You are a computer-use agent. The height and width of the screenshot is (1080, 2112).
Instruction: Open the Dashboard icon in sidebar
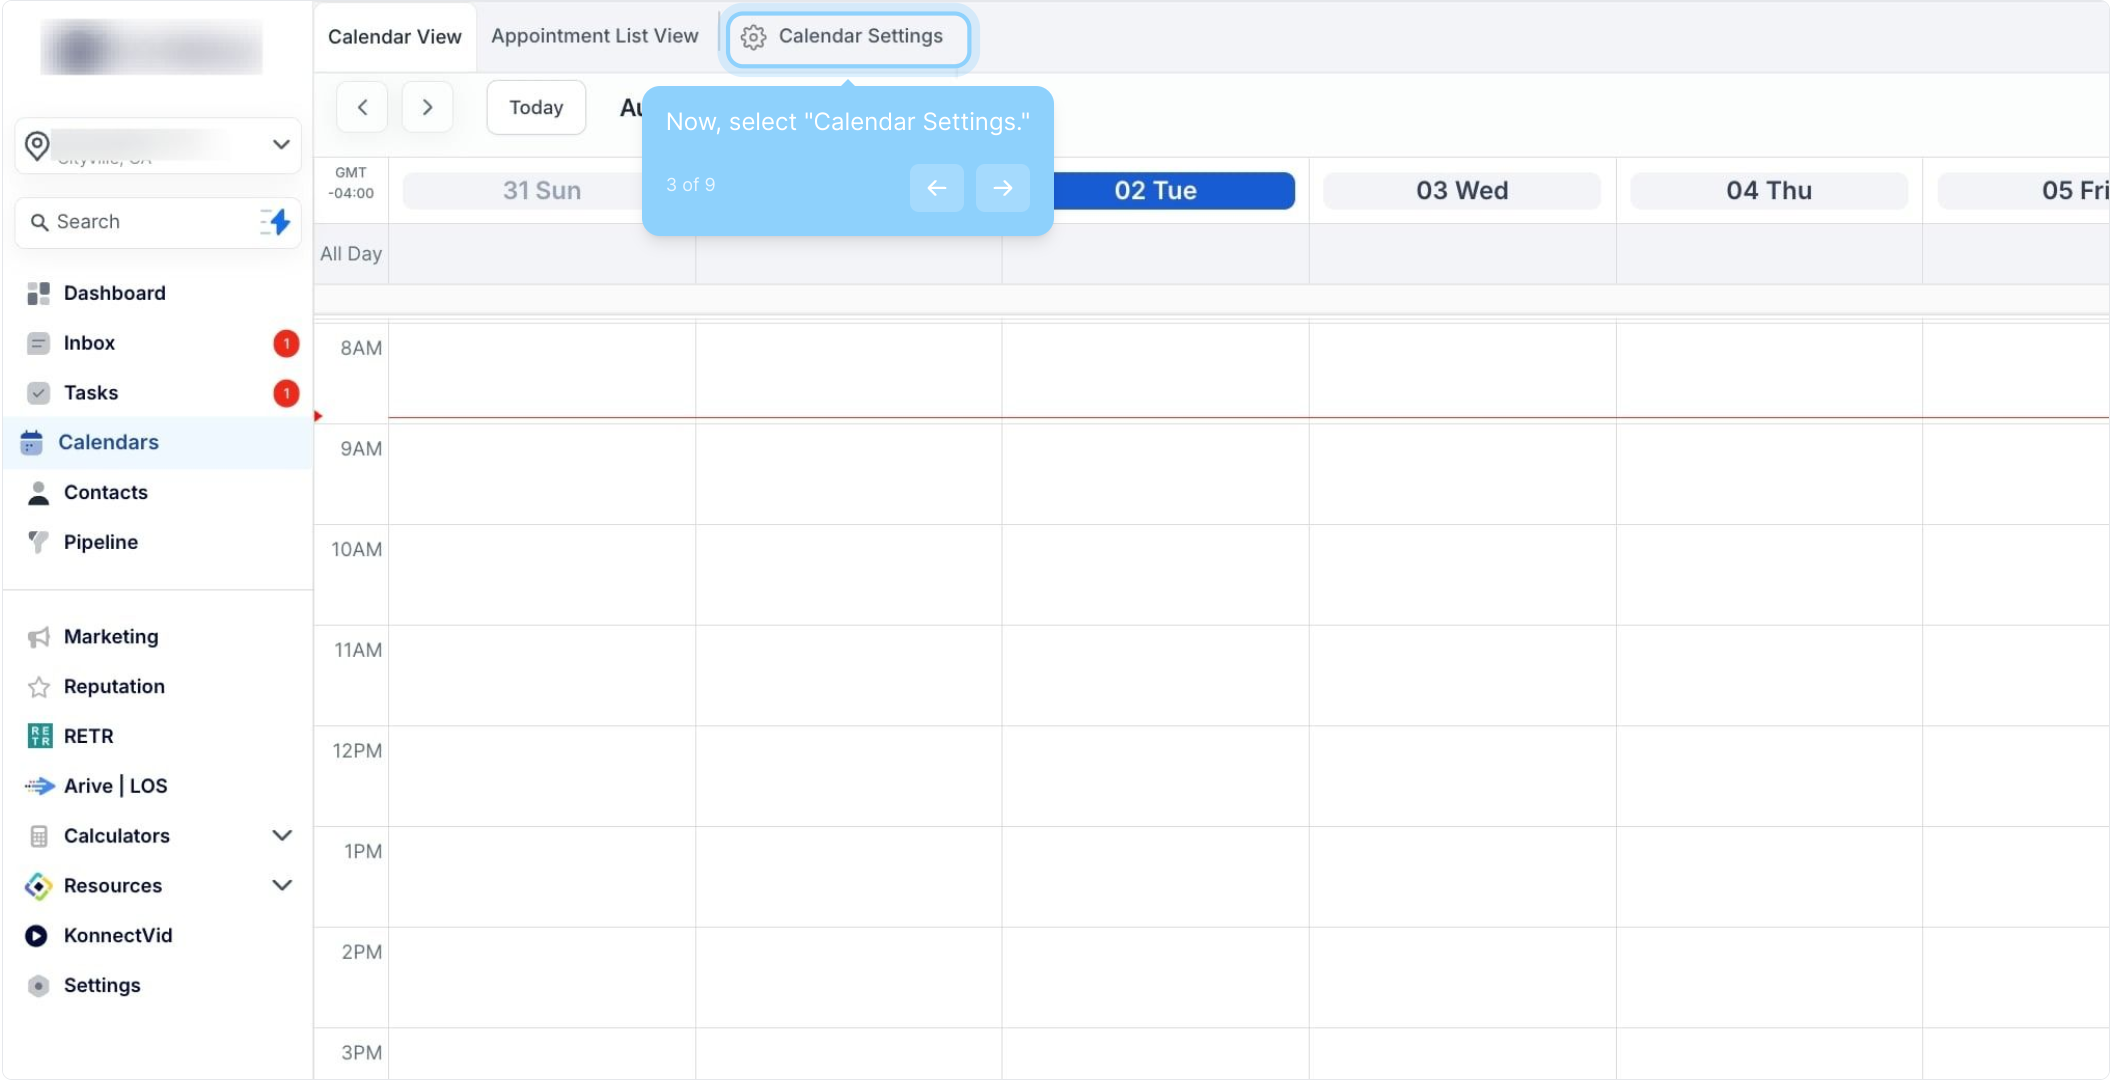coord(38,293)
